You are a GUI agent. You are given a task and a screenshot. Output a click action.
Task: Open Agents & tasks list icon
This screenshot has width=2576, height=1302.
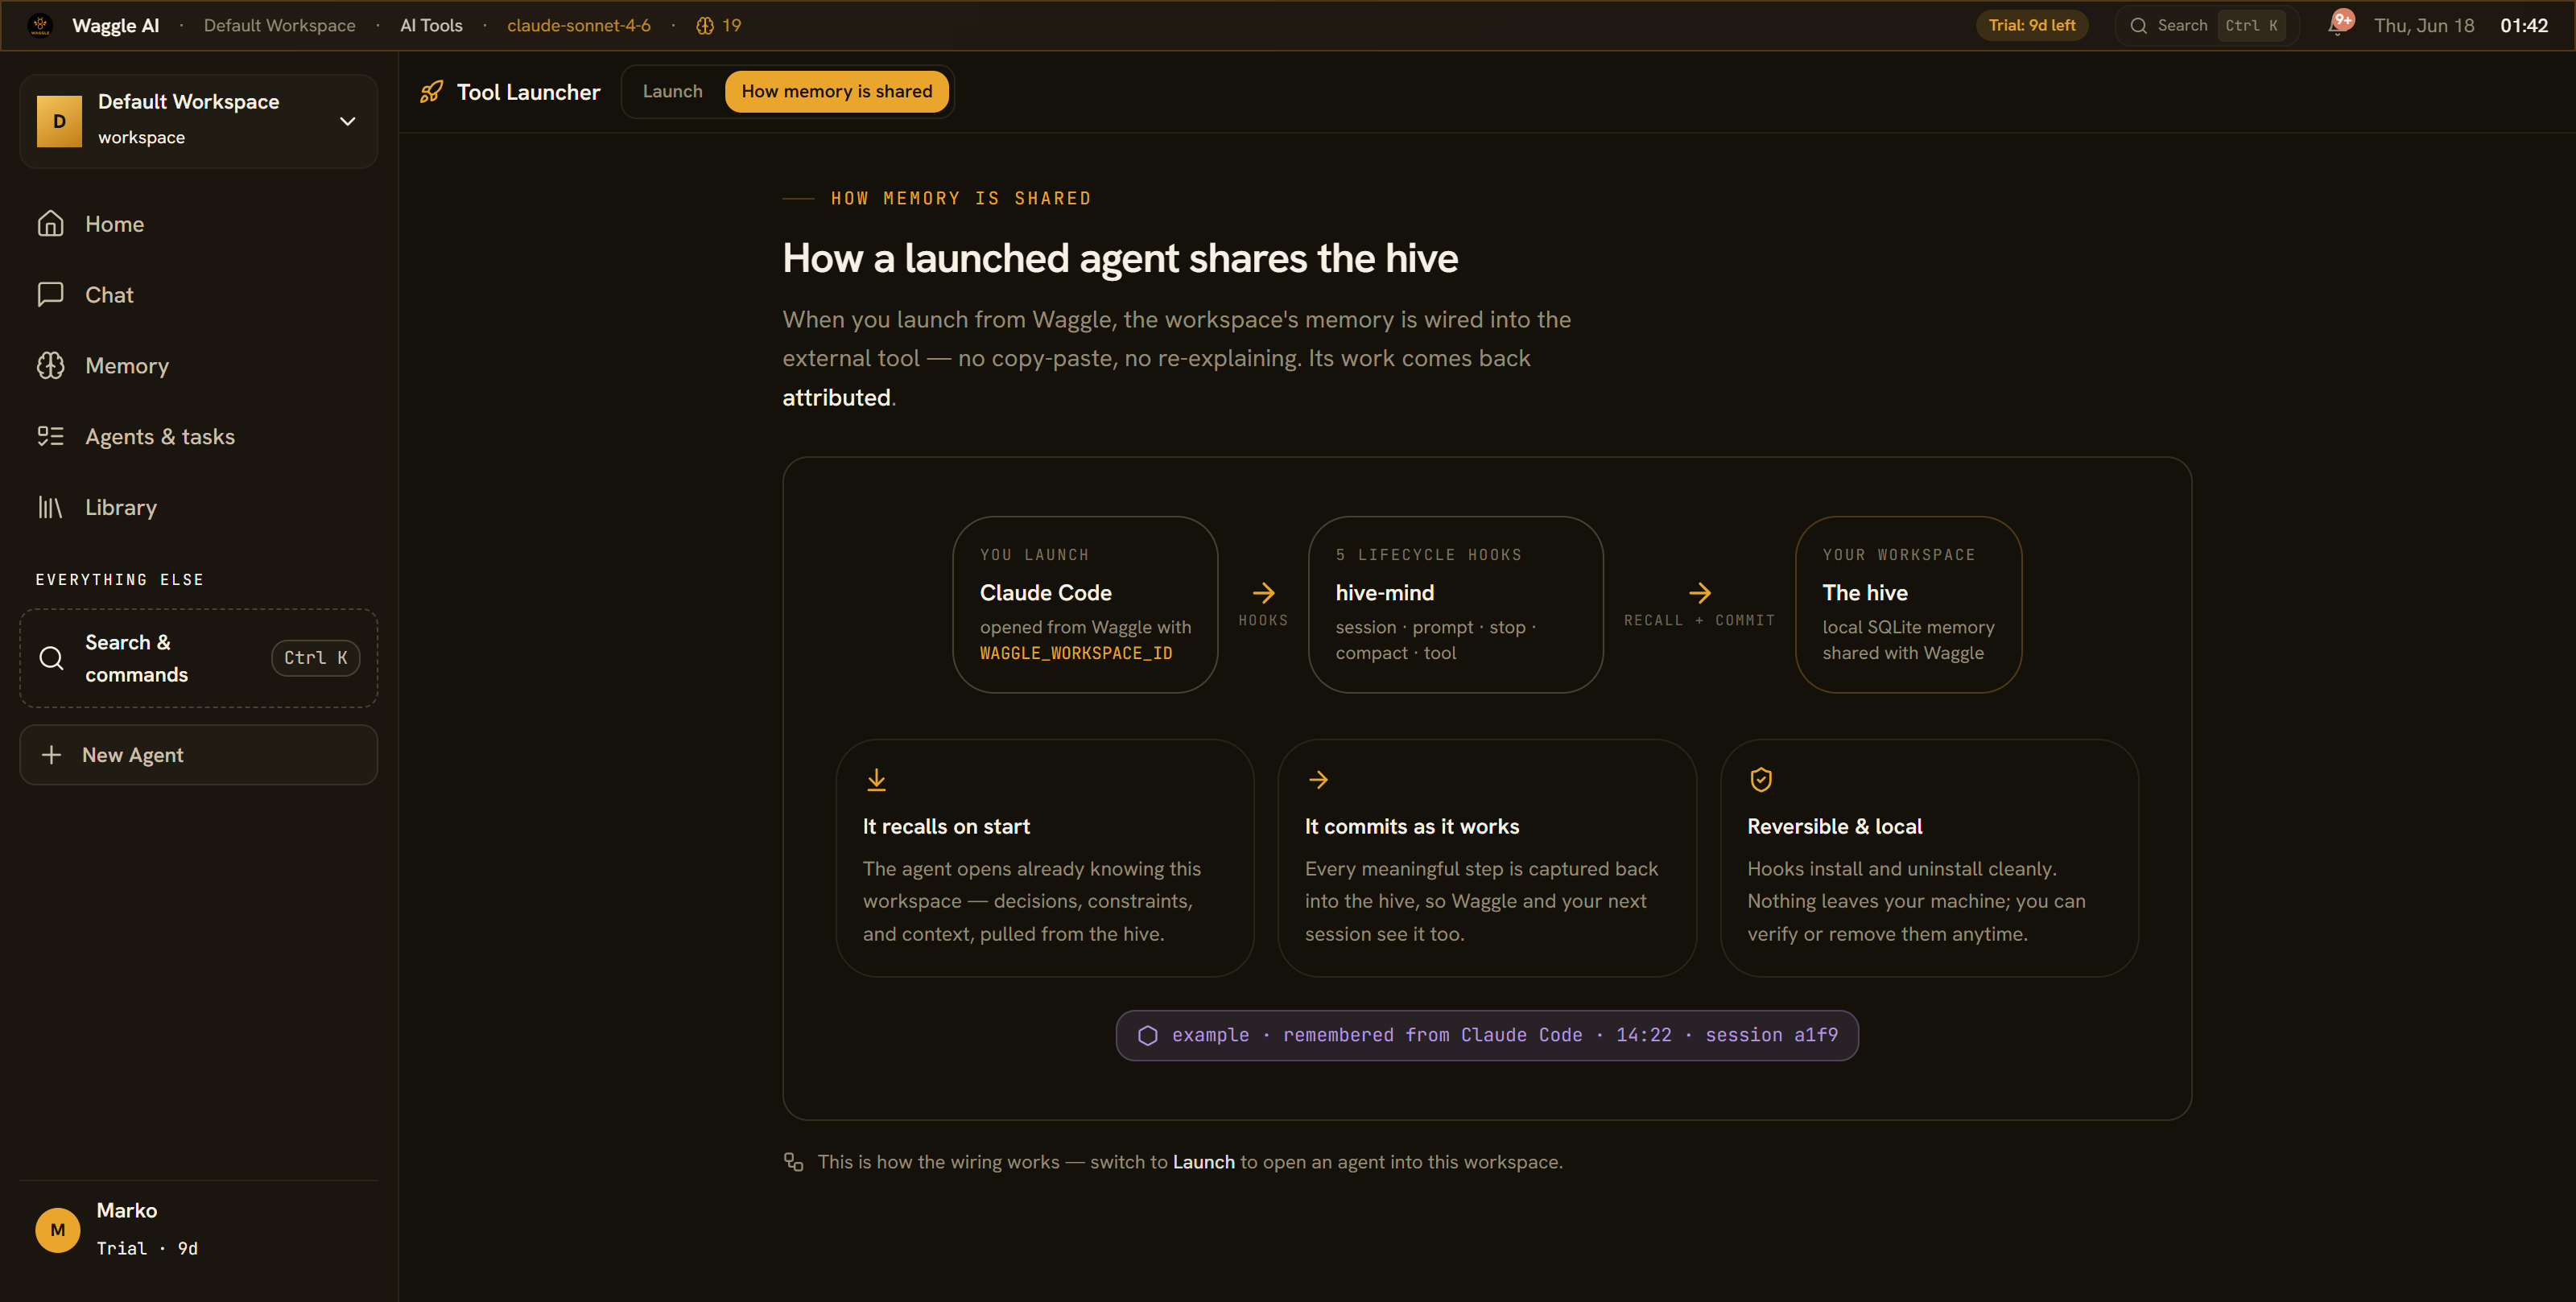tap(51, 436)
